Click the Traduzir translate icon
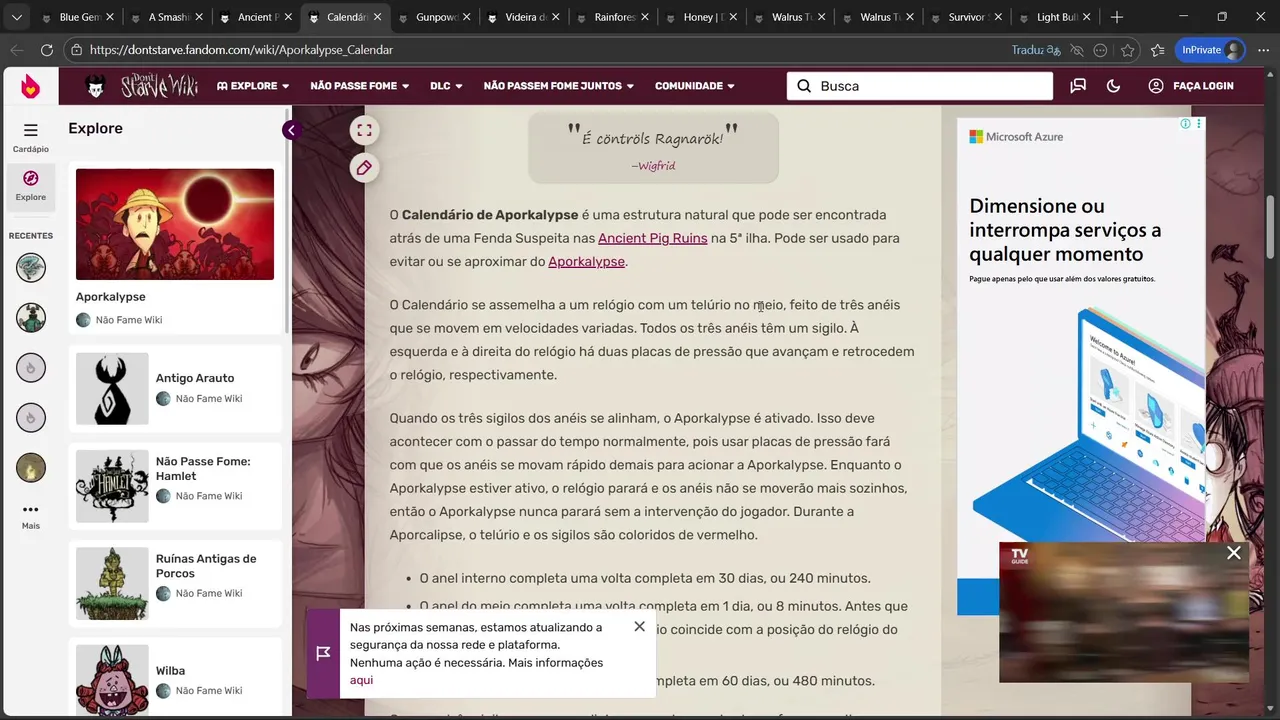The height and width of the screenshot is (720, 1280). (1035, 50)
